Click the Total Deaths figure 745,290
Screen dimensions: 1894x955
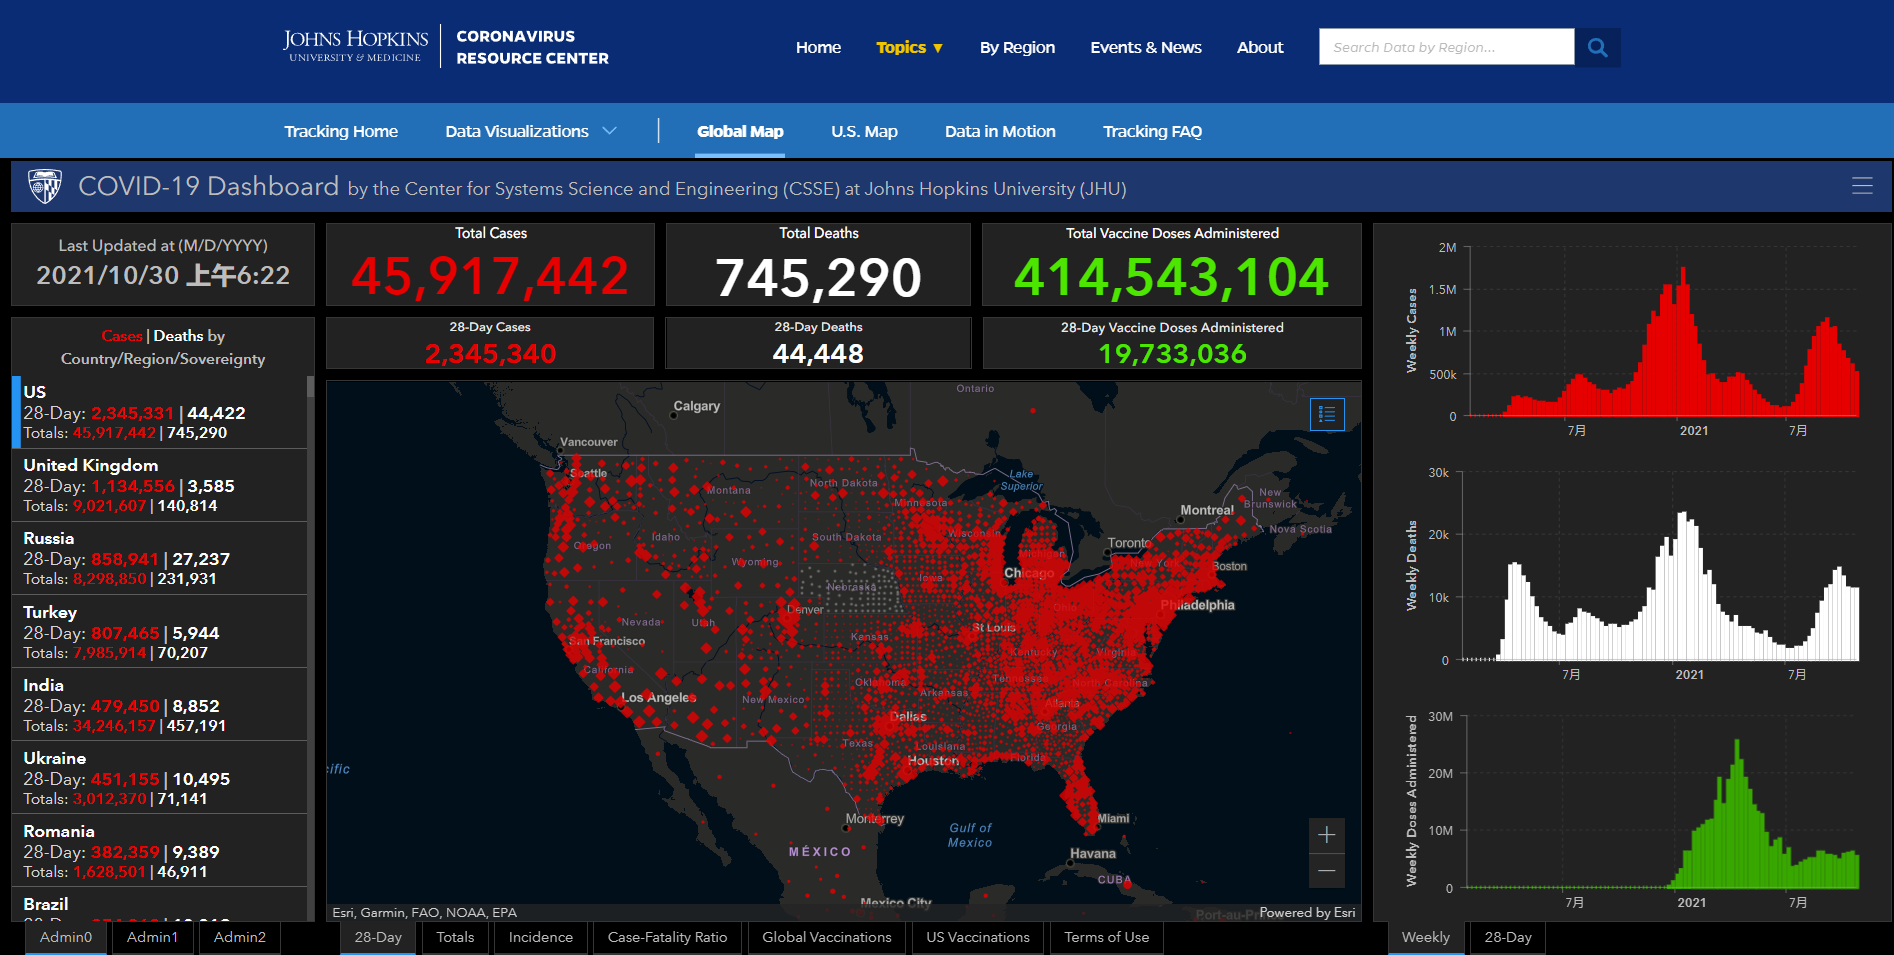coord(818,277)
